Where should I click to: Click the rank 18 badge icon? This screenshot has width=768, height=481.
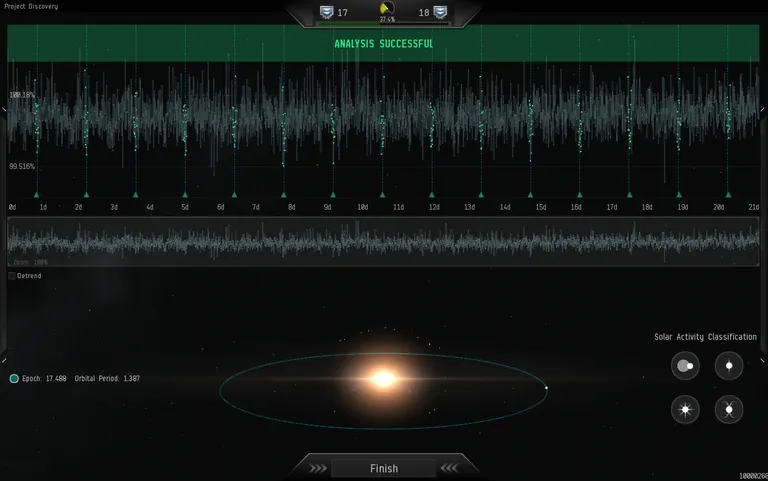440,12
